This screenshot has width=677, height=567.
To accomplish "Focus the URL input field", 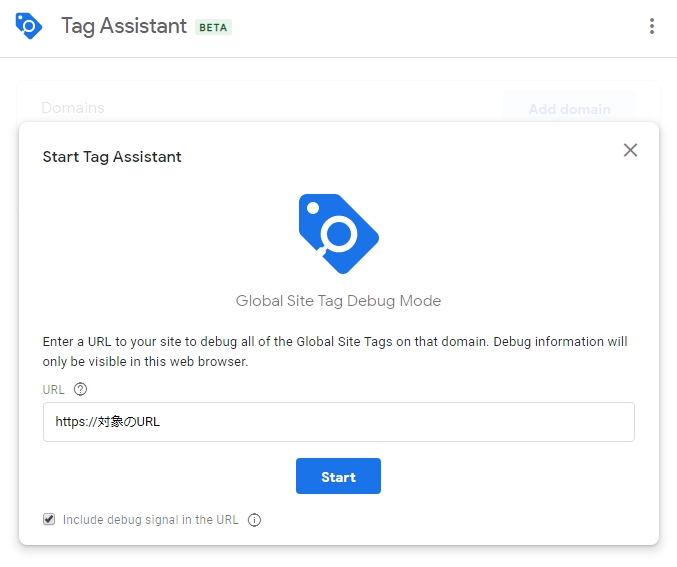I will [x=339, y=422].
